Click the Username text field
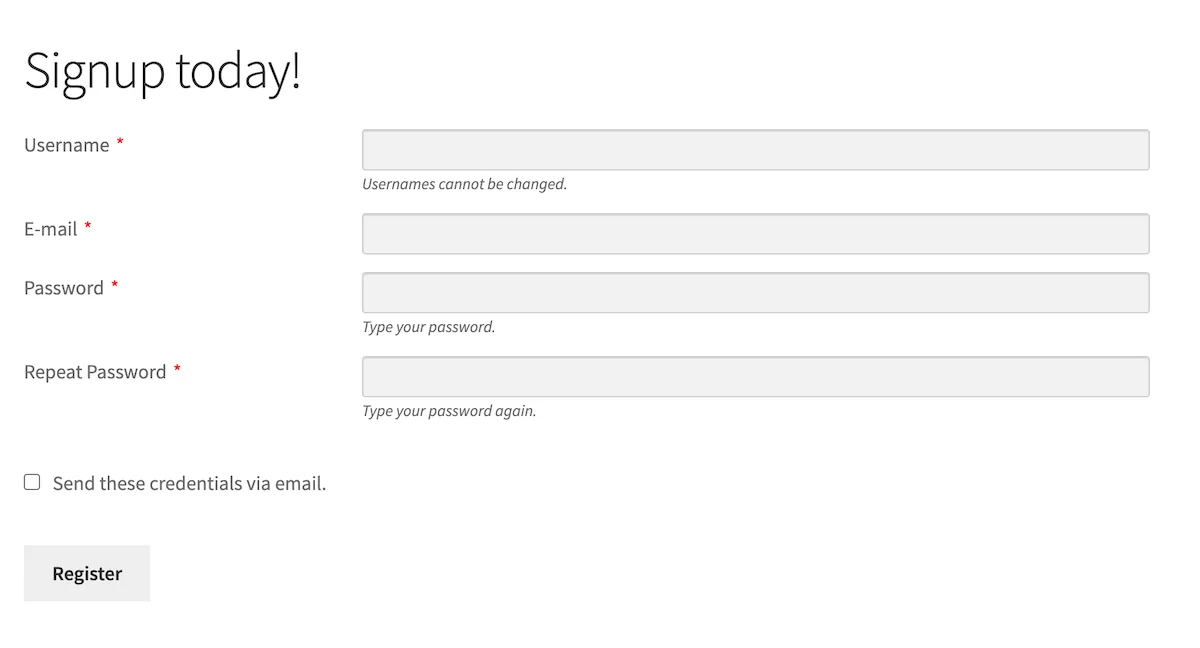Viewport: 1200px width, 648px height. point(755,150)
